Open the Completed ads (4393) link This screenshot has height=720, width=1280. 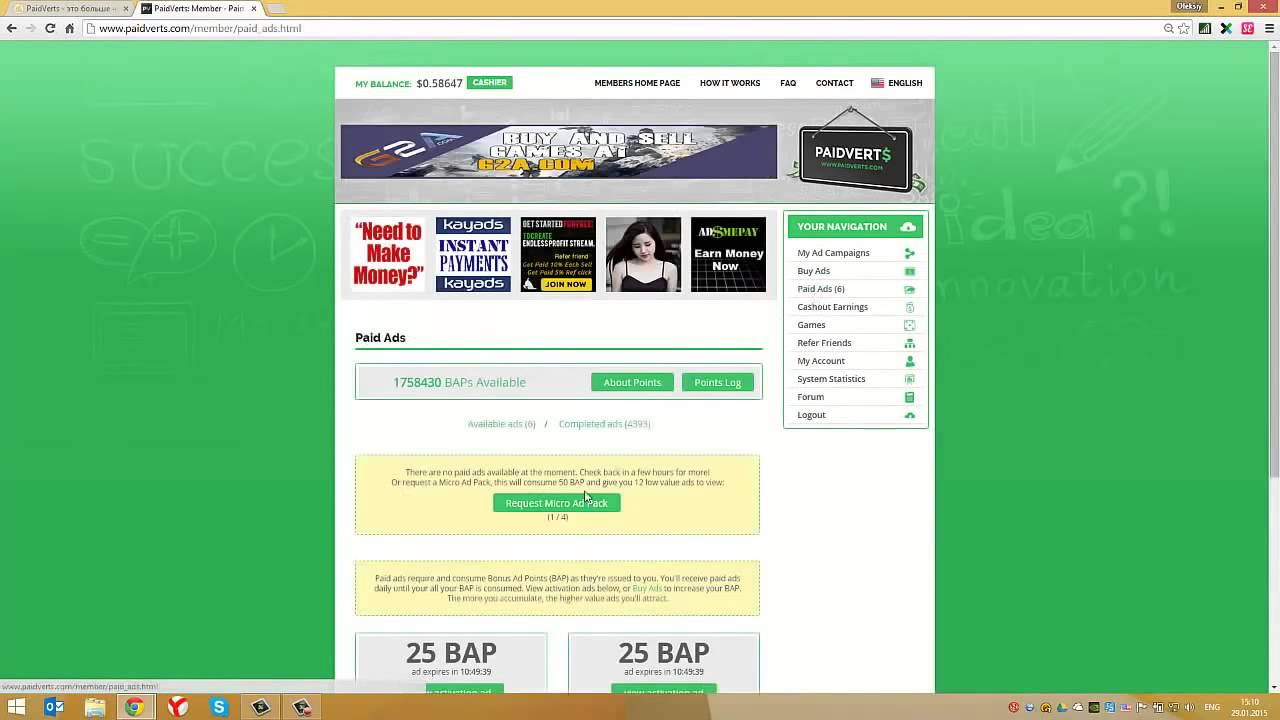(604, 424)
